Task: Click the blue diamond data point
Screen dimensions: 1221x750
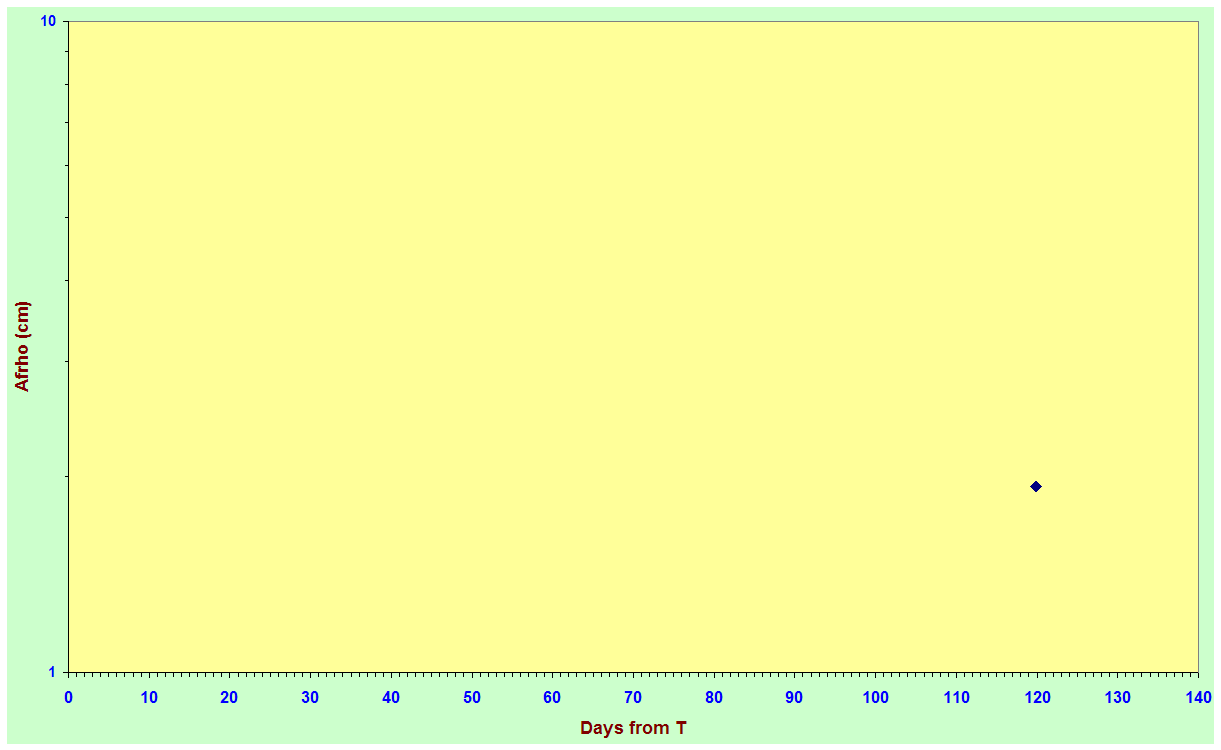Action: point(1036,486)
